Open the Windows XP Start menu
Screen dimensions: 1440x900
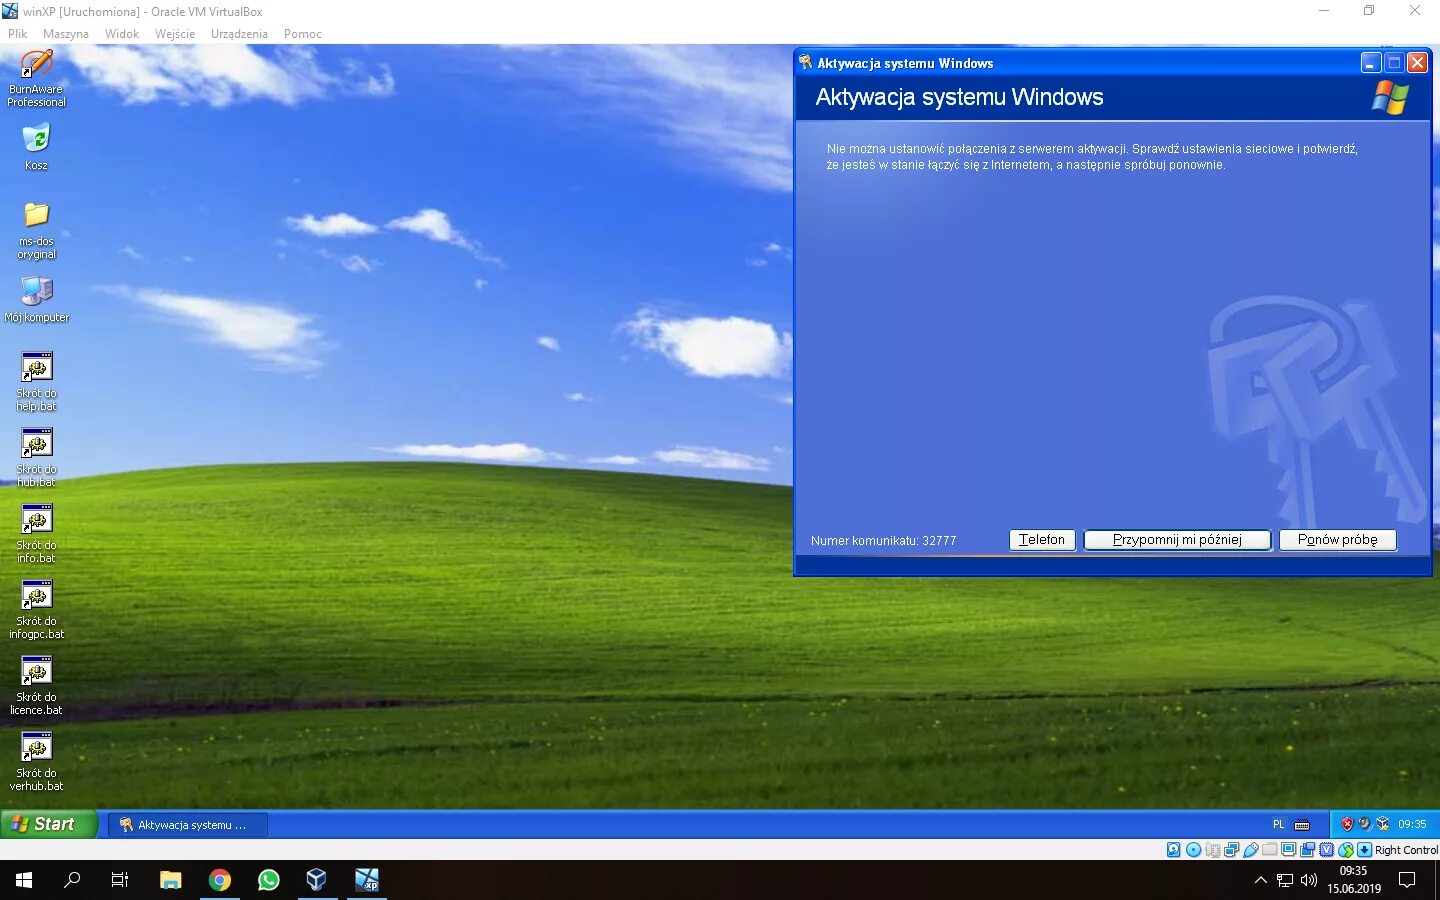pos(48,824)
